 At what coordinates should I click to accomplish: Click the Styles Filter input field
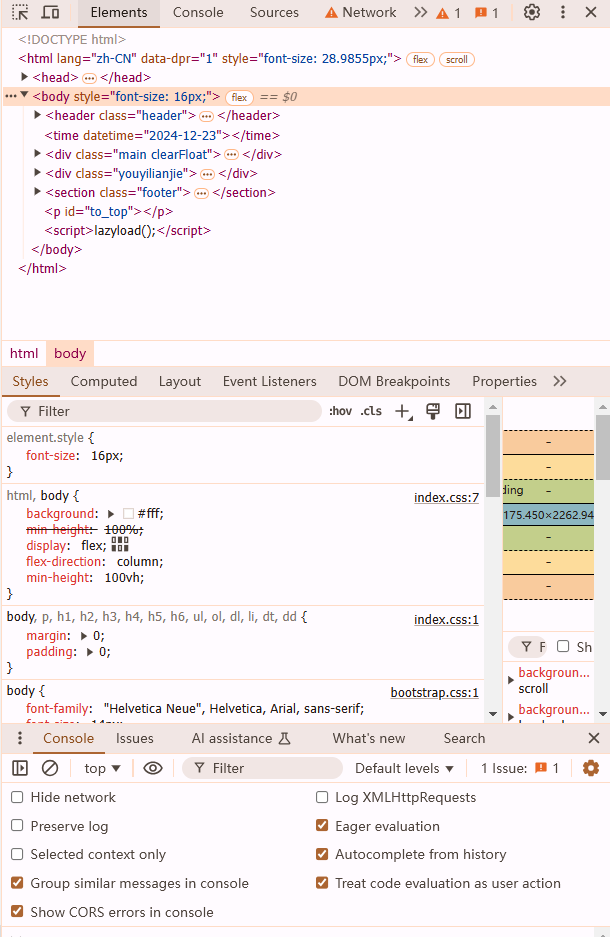pyautogui.click(x=164, y=411)
